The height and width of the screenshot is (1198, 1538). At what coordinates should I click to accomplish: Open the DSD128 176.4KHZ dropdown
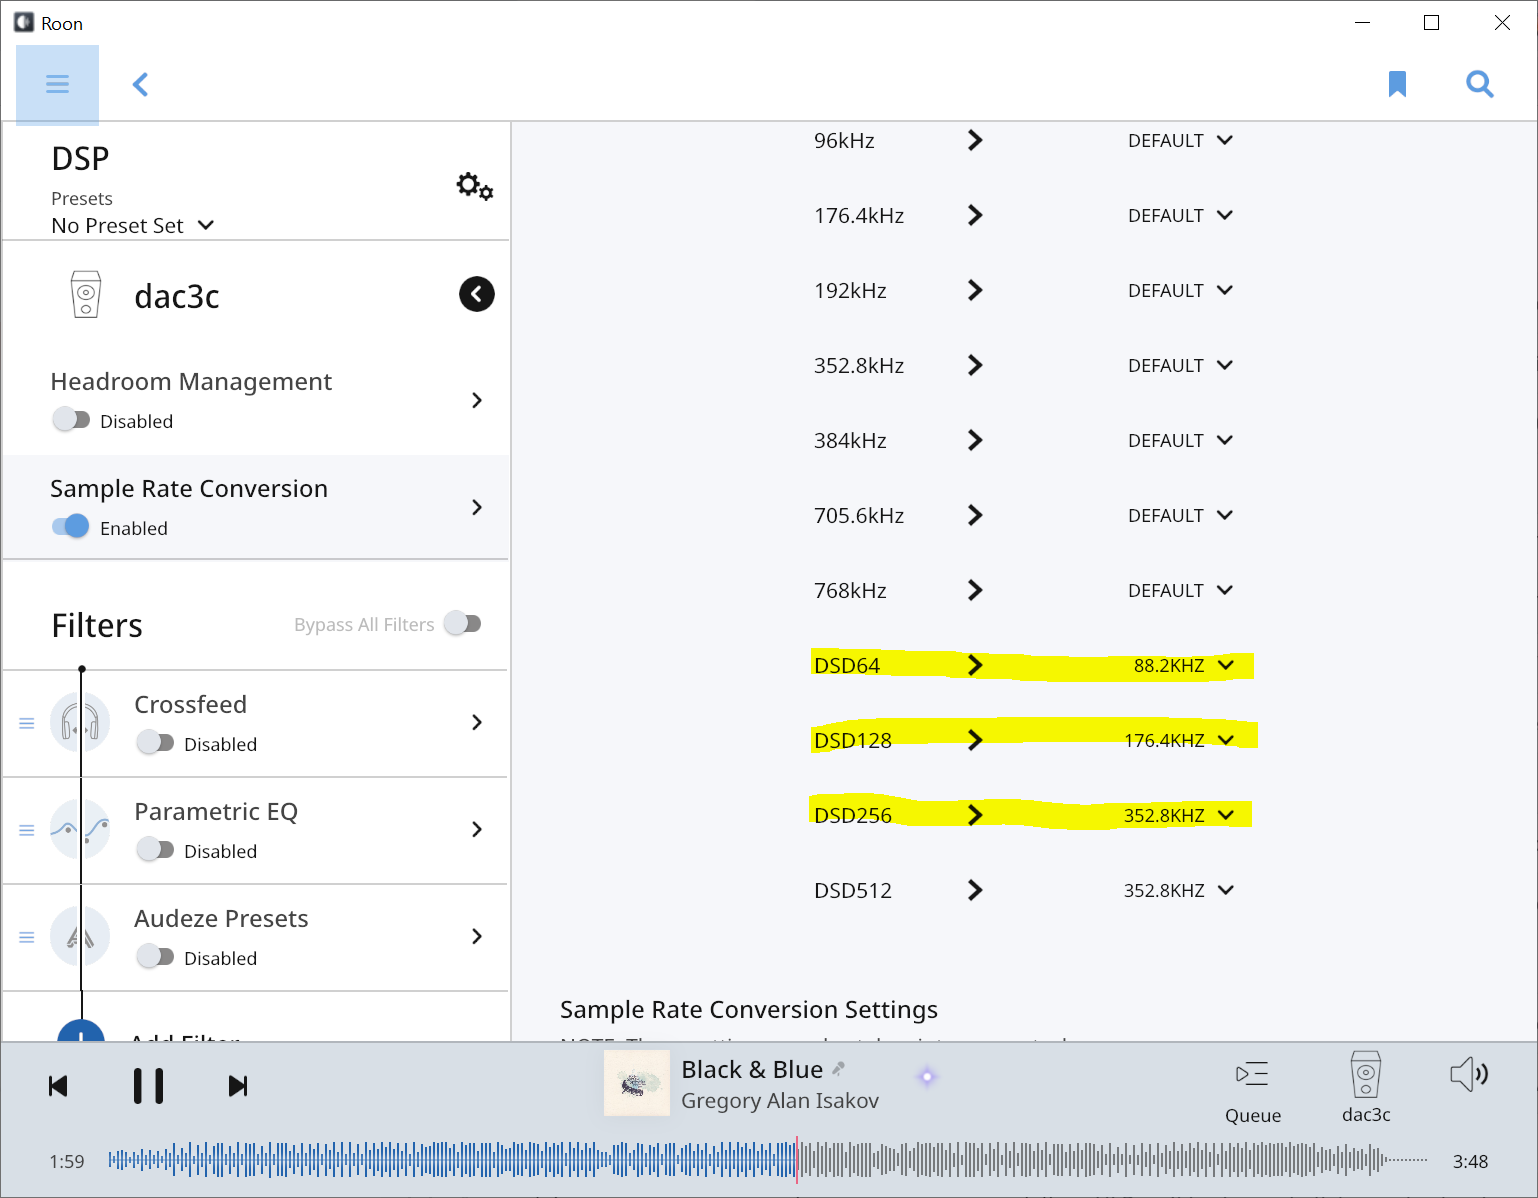pos(1179,741)
